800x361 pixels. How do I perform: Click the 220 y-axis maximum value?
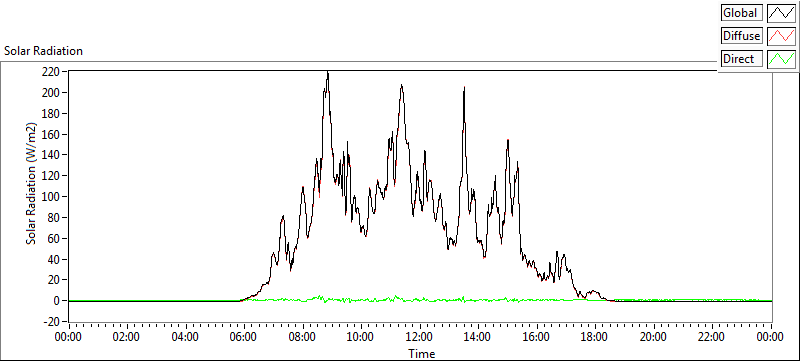tap(52, 72)
